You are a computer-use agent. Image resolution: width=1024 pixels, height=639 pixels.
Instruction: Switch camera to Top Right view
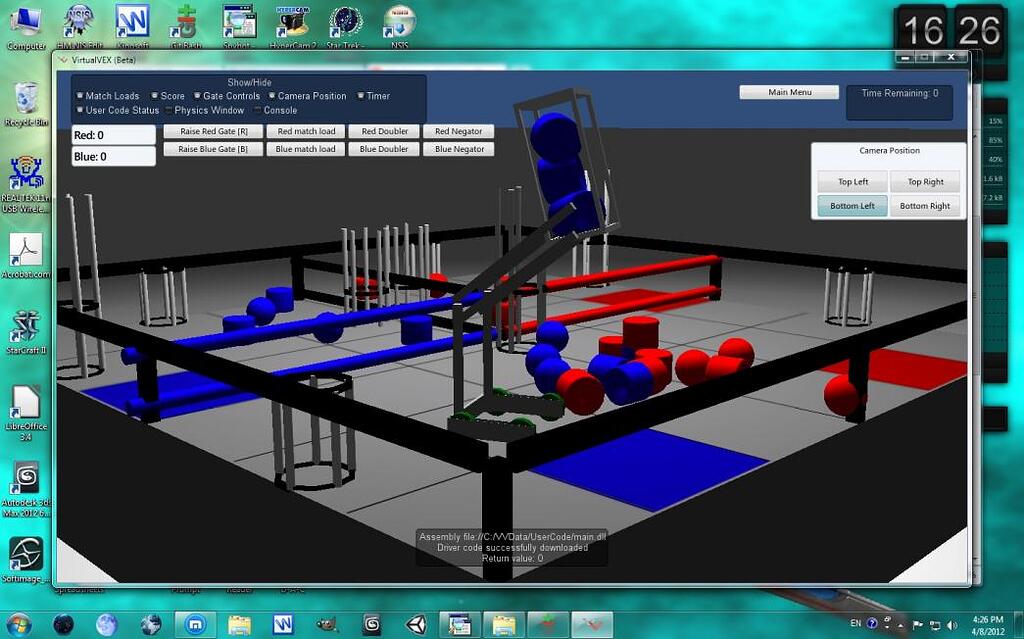[x=923, y=182]
